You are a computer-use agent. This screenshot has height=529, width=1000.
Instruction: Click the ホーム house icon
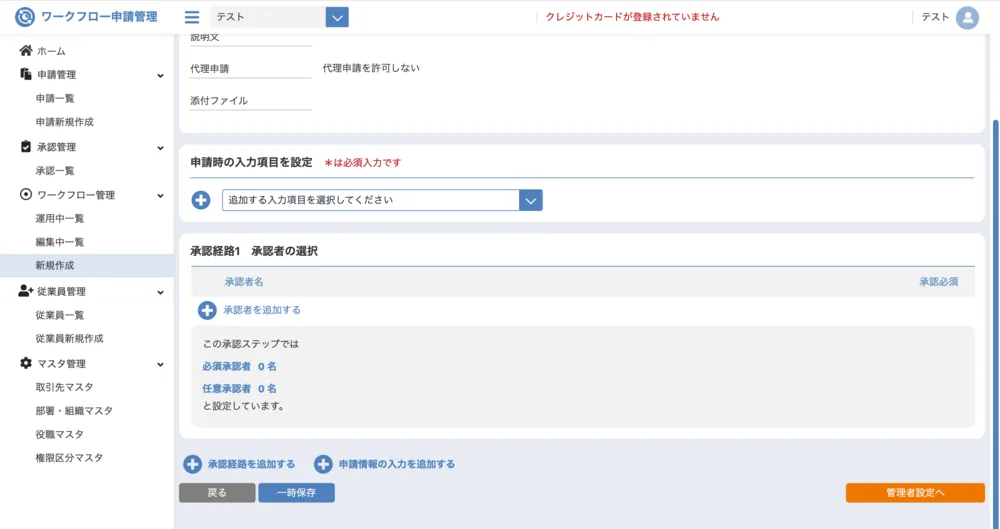pos(26,50)
